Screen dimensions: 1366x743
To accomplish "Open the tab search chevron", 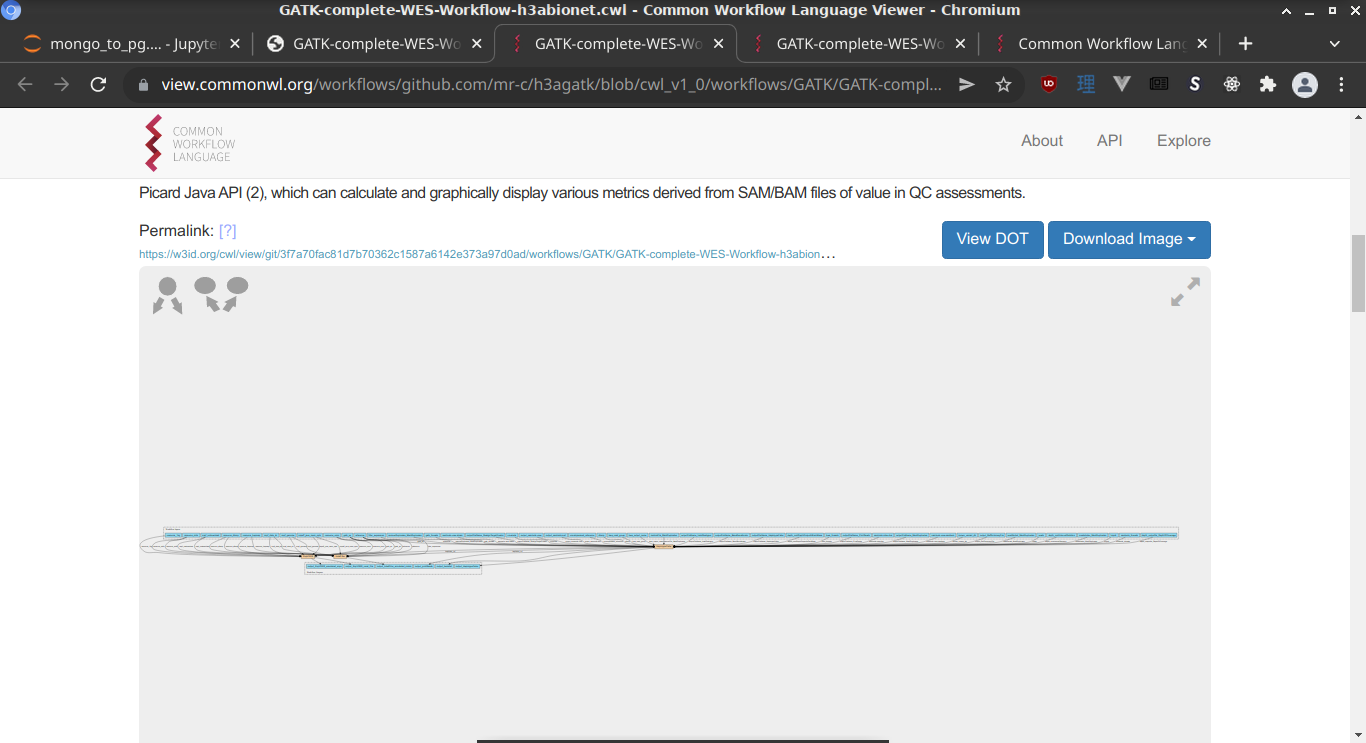I will point(1335,44).
